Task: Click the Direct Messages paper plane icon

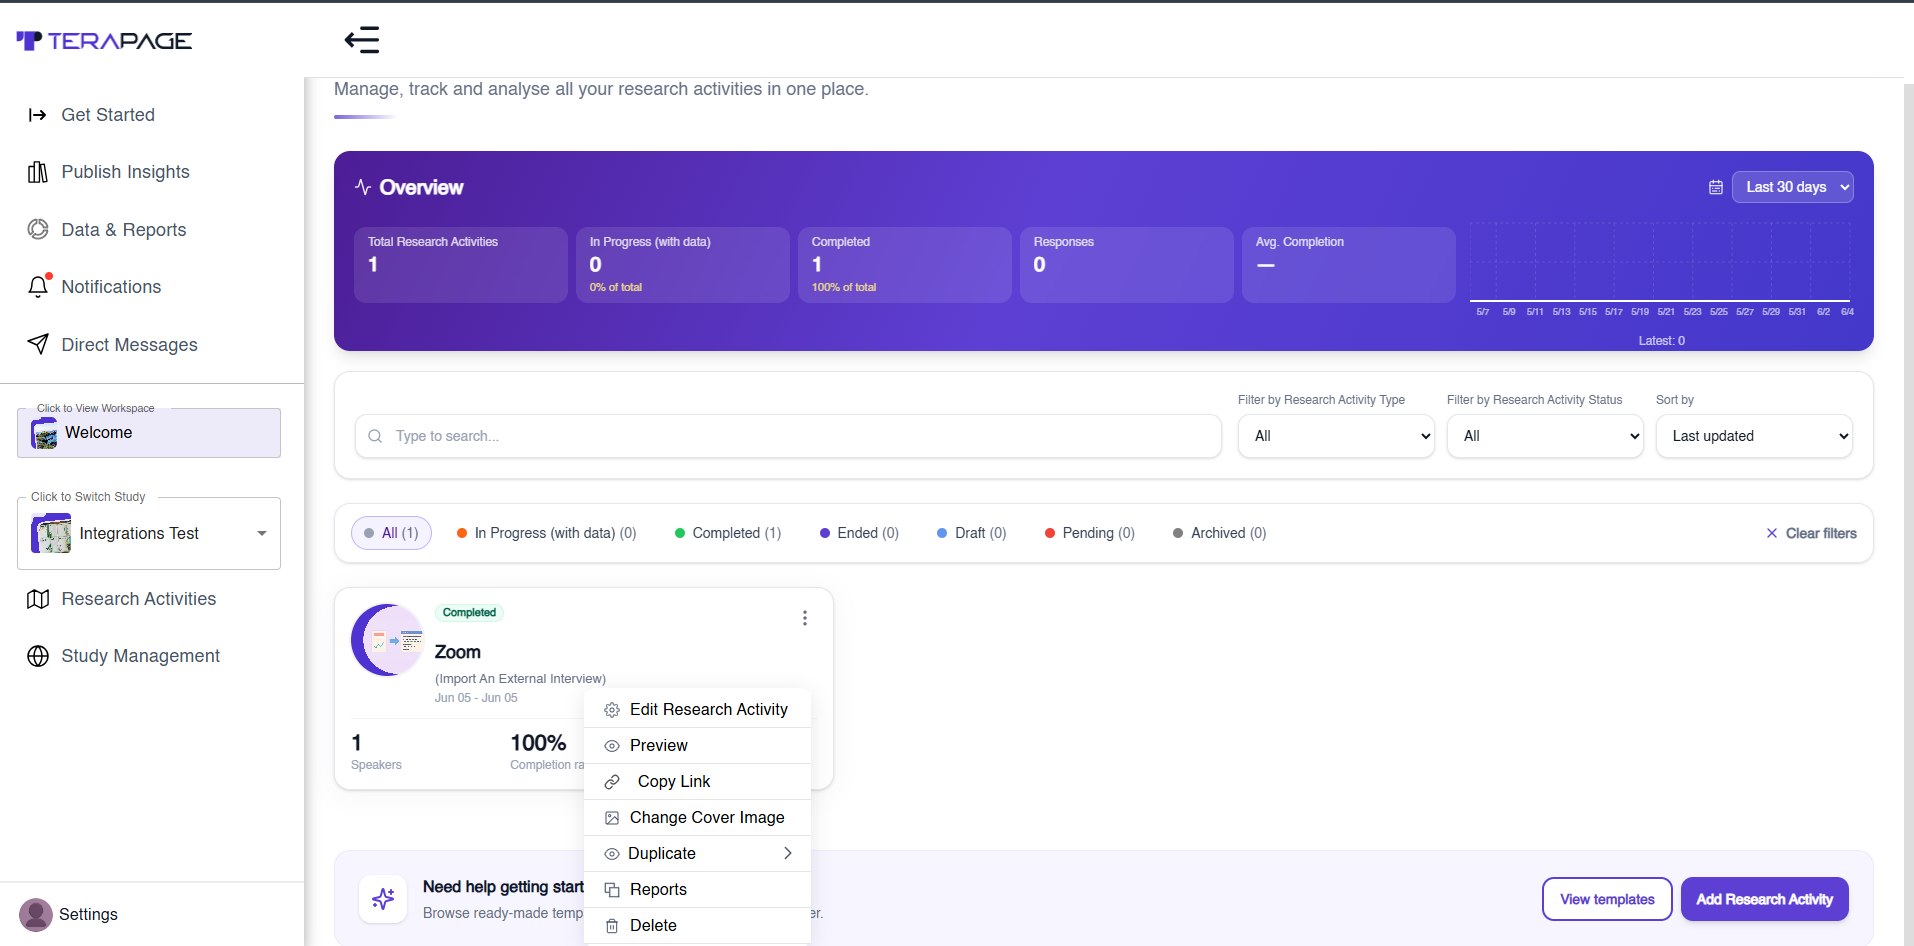Action: [x=38, y=344]
